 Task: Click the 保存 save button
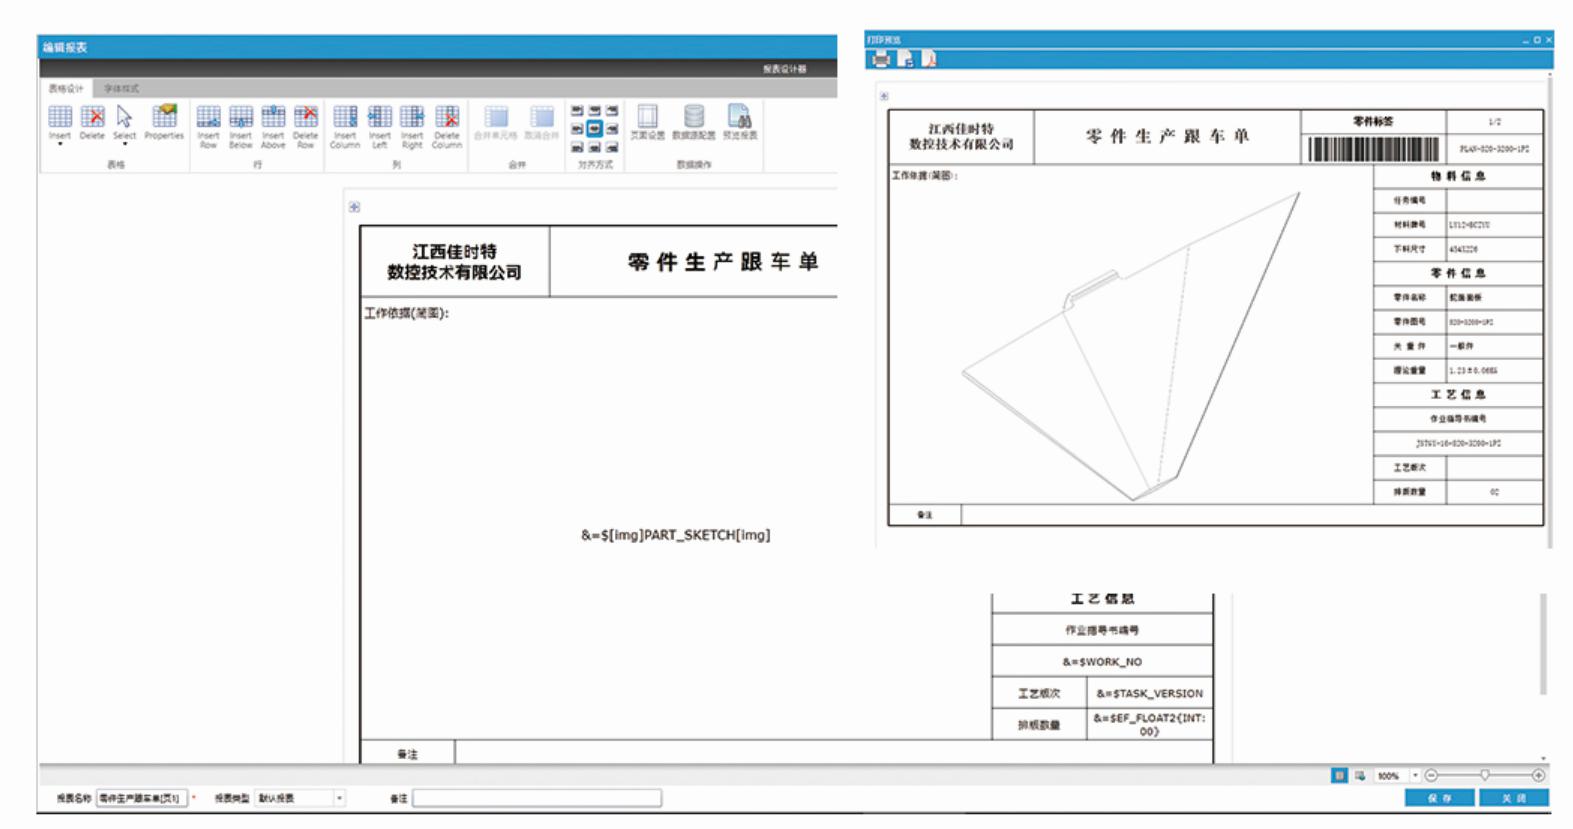point(1439,798)
